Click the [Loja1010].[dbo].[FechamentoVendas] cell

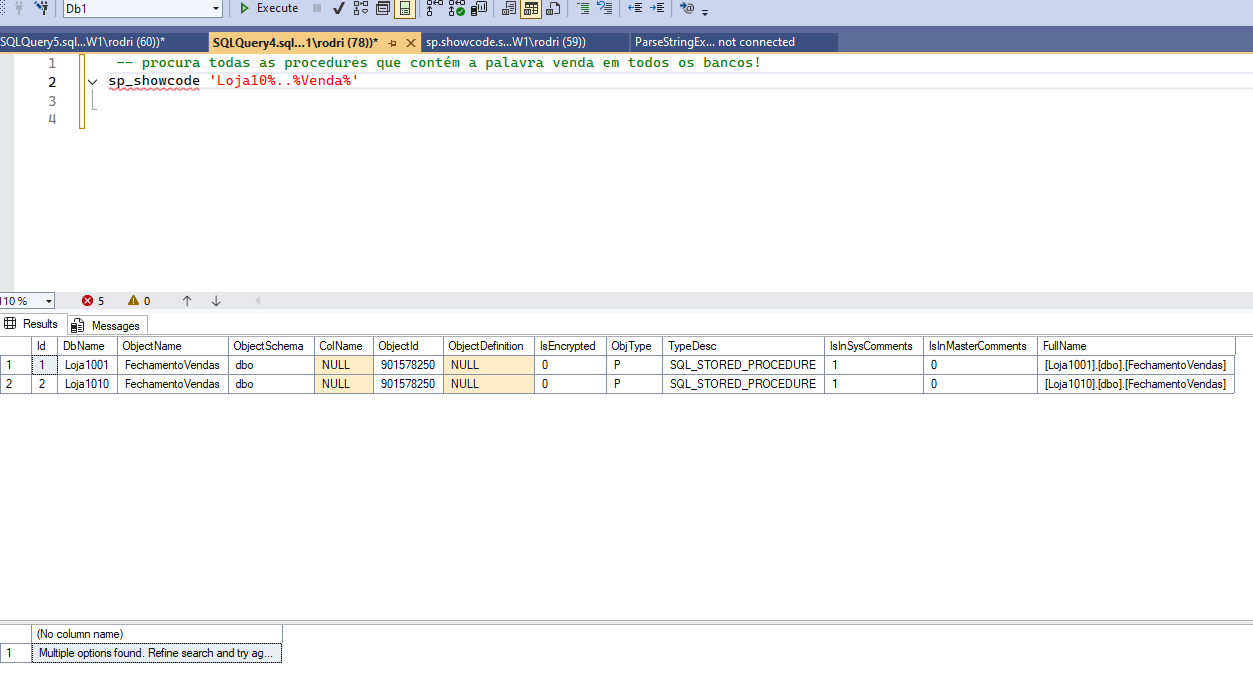tap(1137, 384)
